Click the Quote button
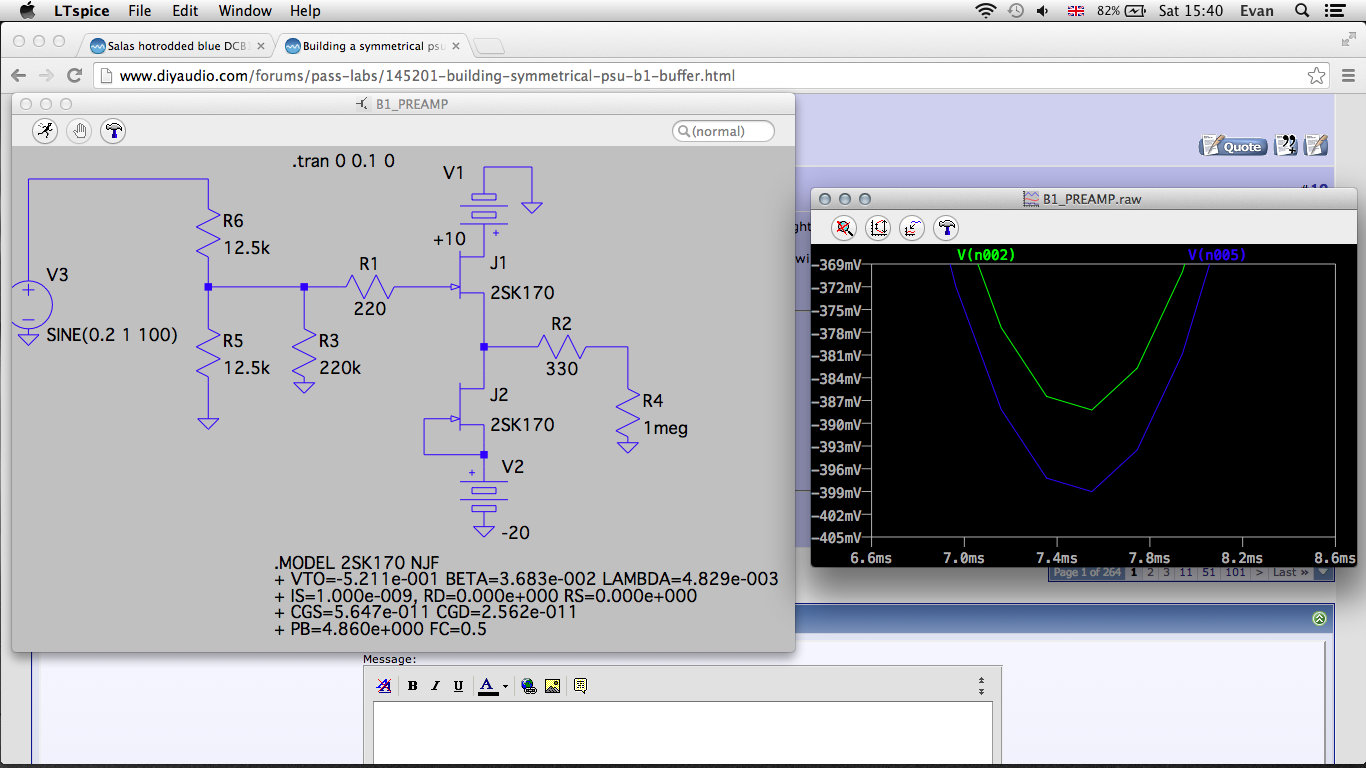 coord(1233,146)
